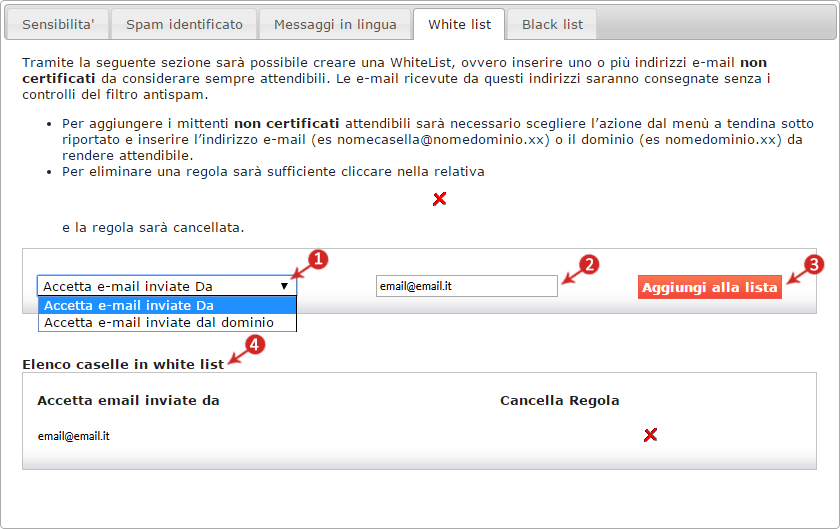Screen dimensions: 840x529
Task: Select the White list tab
Action: [x=459, y=25]
